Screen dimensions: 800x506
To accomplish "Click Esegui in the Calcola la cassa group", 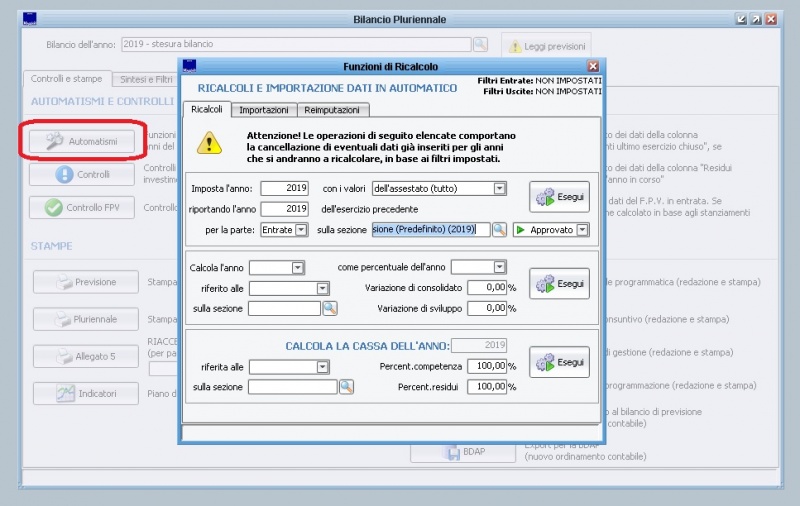I will pyautogui.click(x=559, y=363).
